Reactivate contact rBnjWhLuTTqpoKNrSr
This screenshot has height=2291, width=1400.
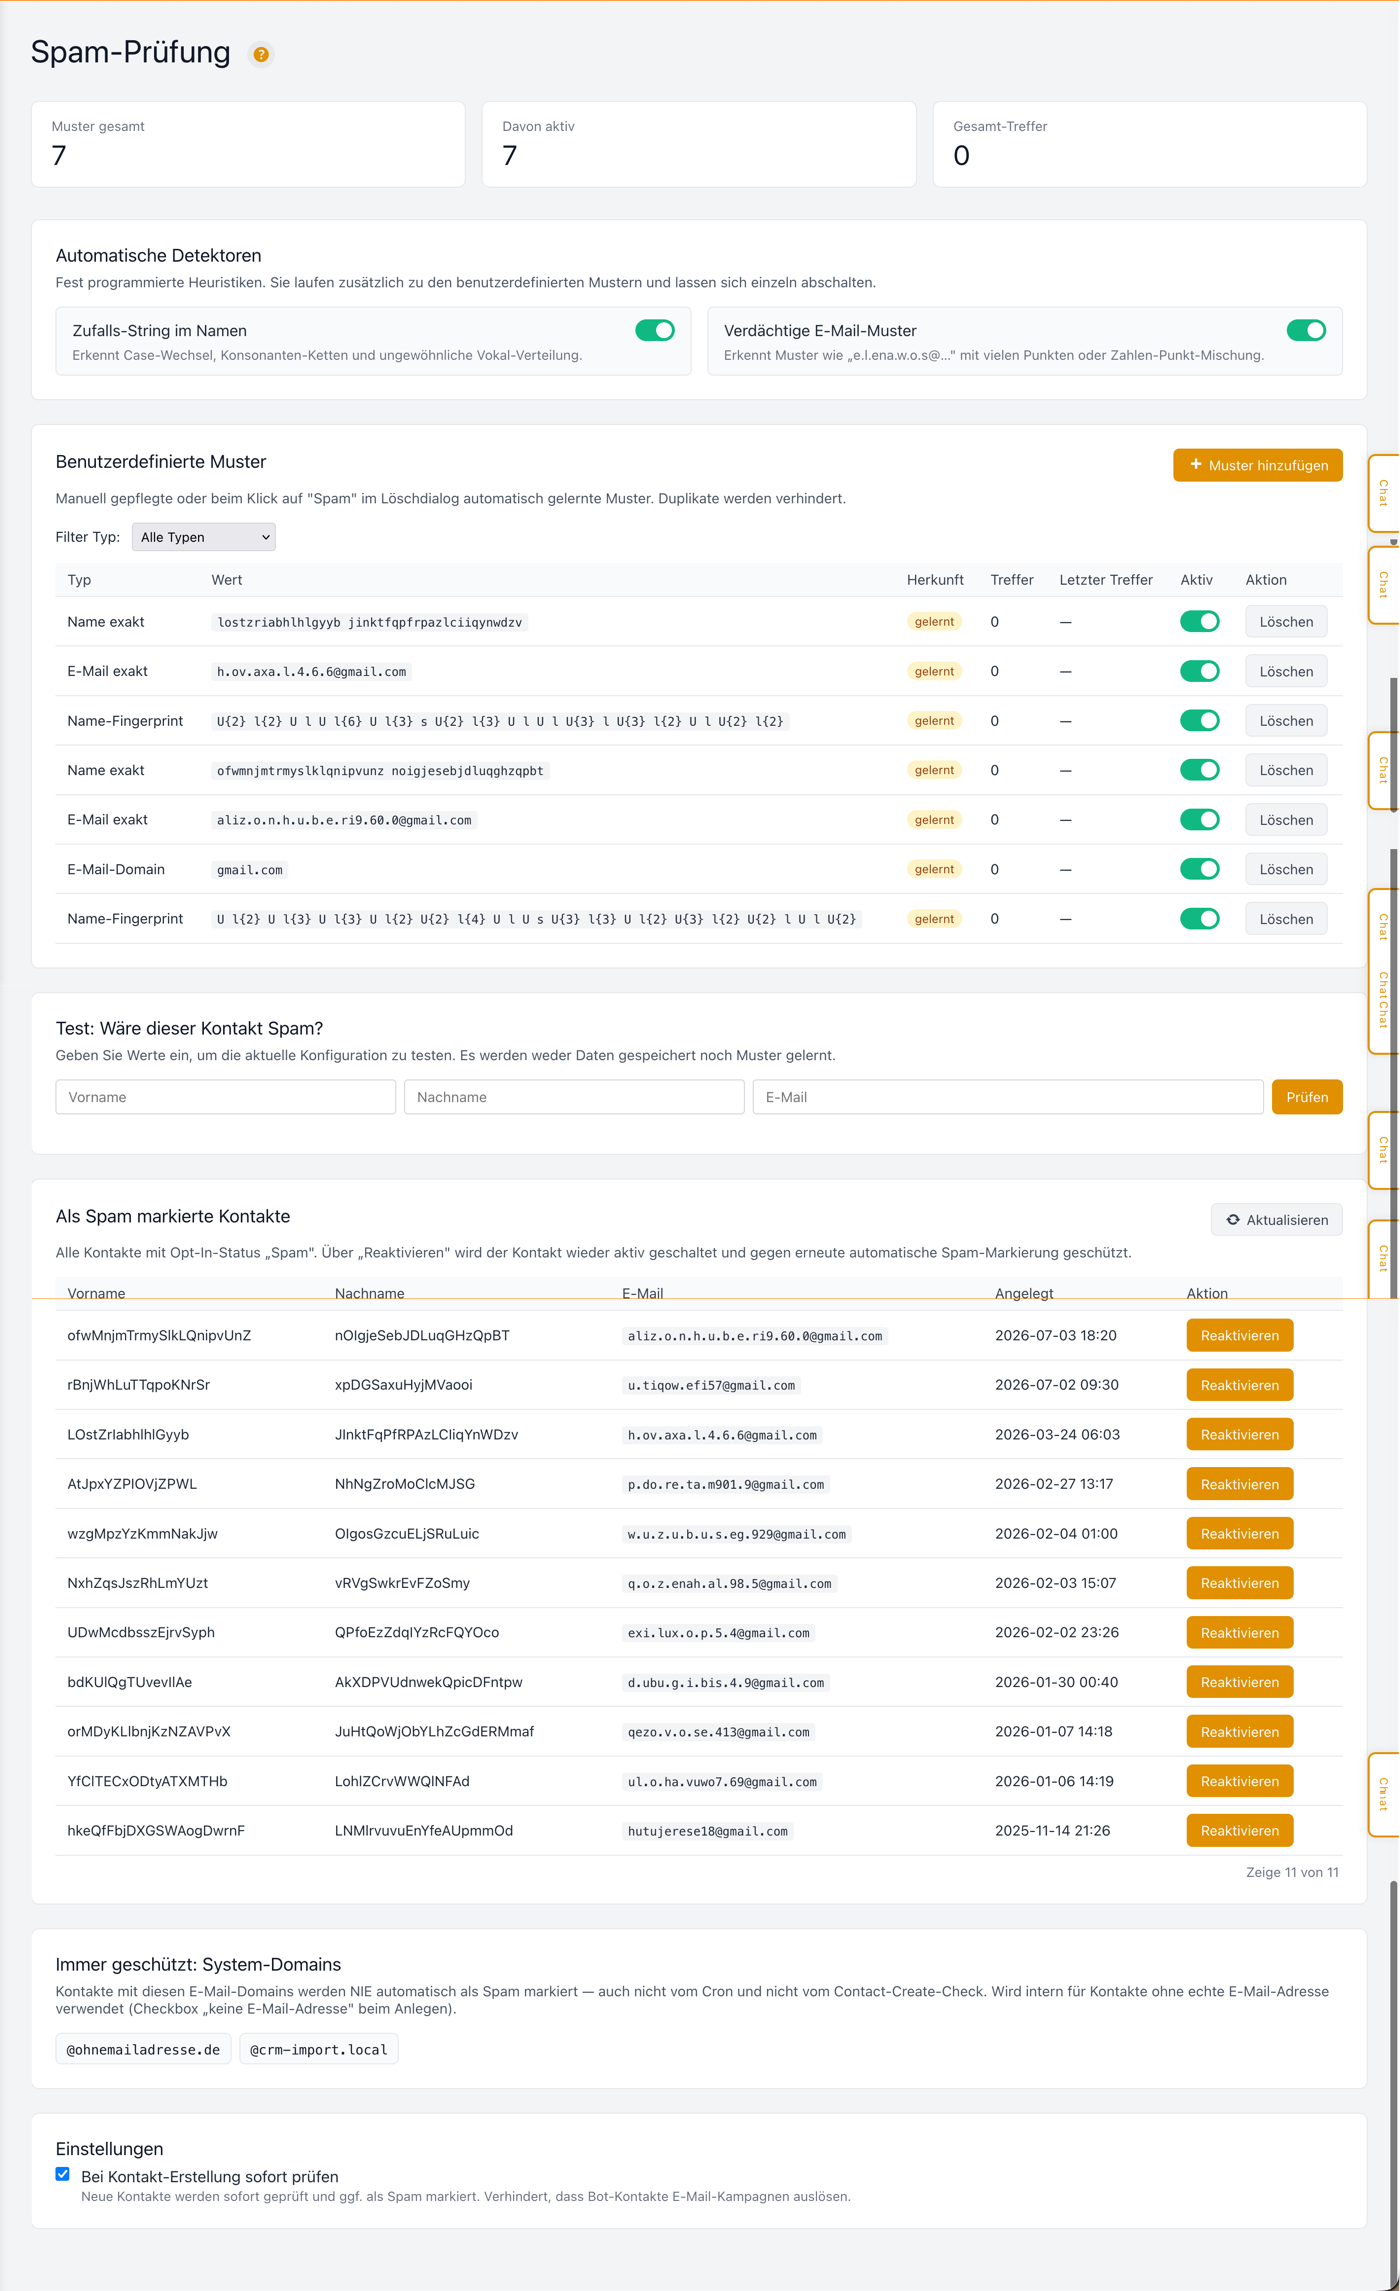1239,1385
